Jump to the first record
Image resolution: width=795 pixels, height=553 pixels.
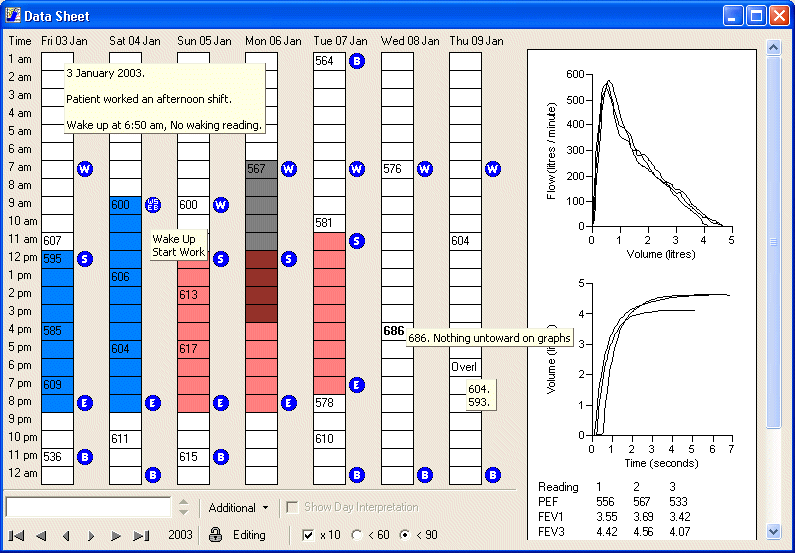(x=17, y=535)
